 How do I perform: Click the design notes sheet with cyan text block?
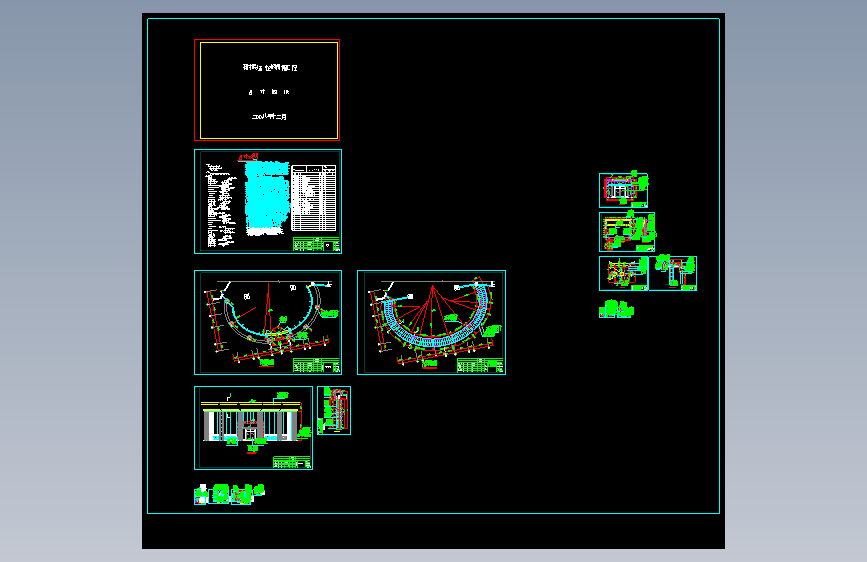pos(268,201)
